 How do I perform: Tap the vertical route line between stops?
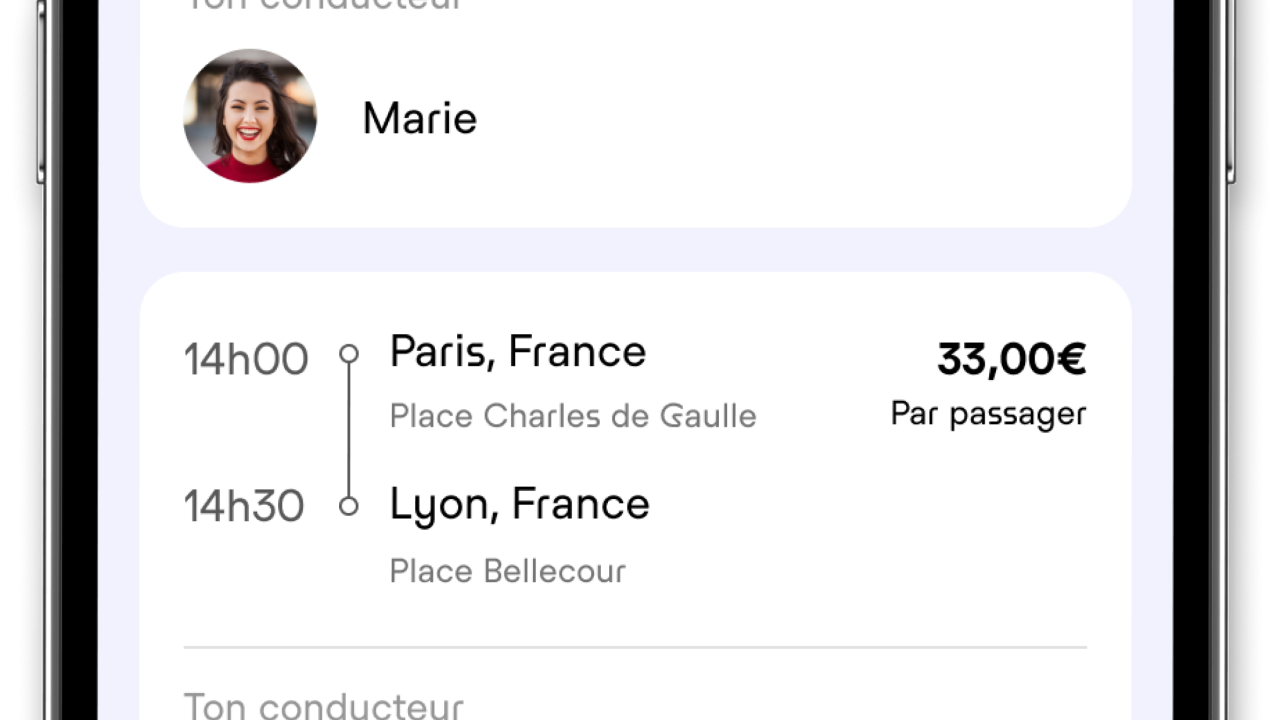point(349,430)
